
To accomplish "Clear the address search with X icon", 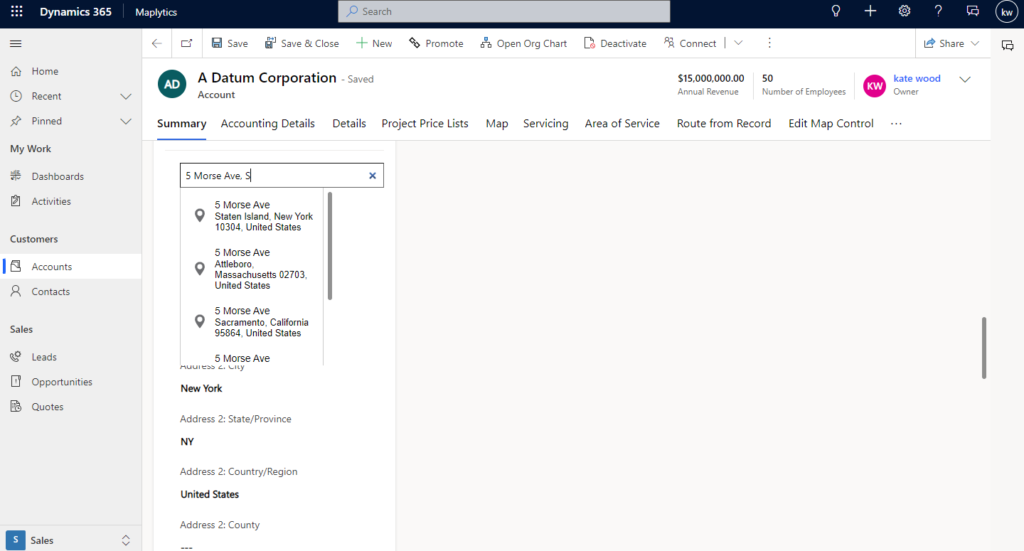I will click(x=372, y=176).
